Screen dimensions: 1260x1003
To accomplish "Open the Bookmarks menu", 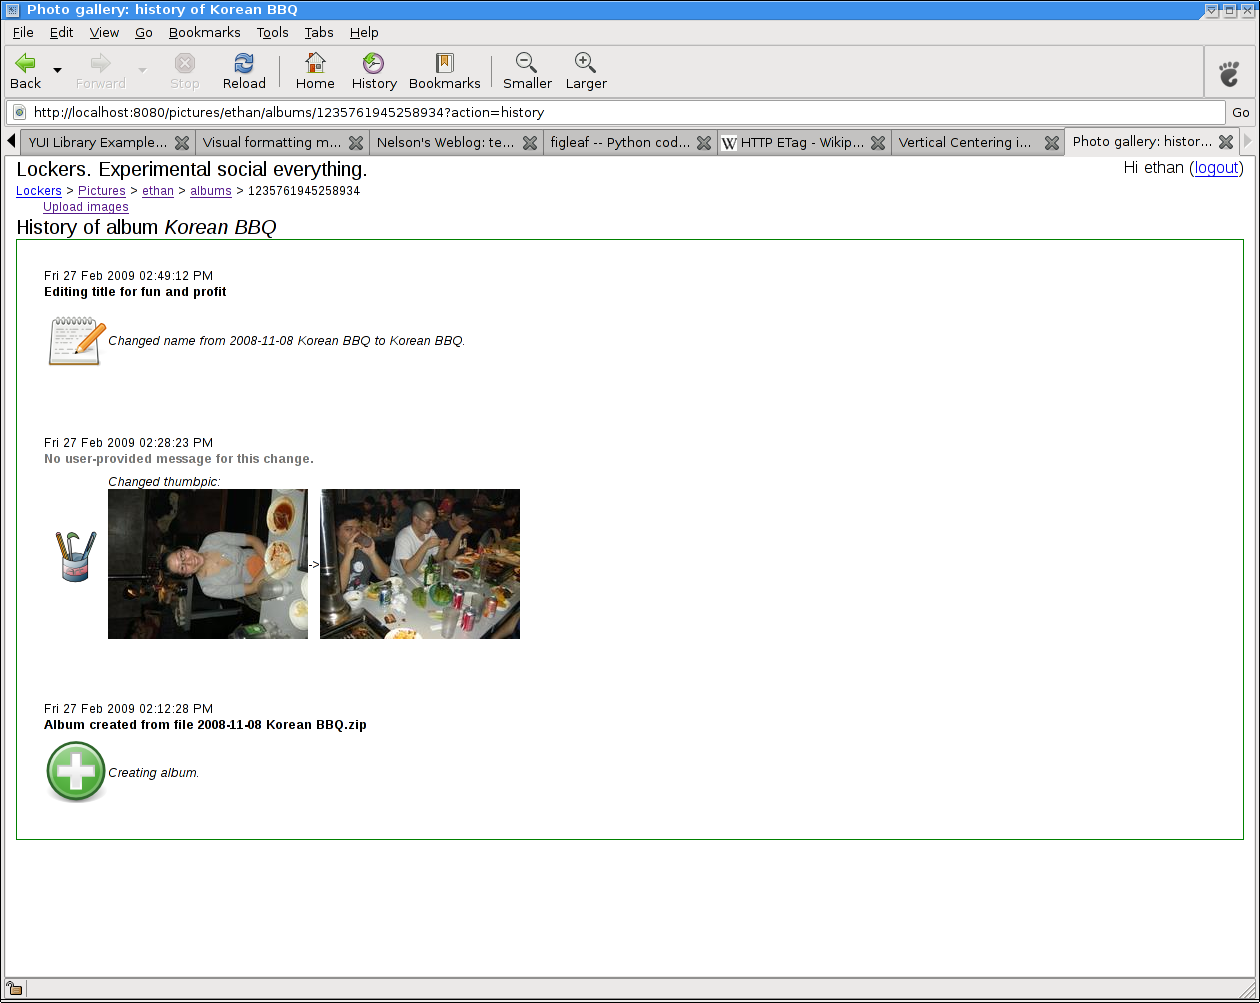I will coord(204,32).
